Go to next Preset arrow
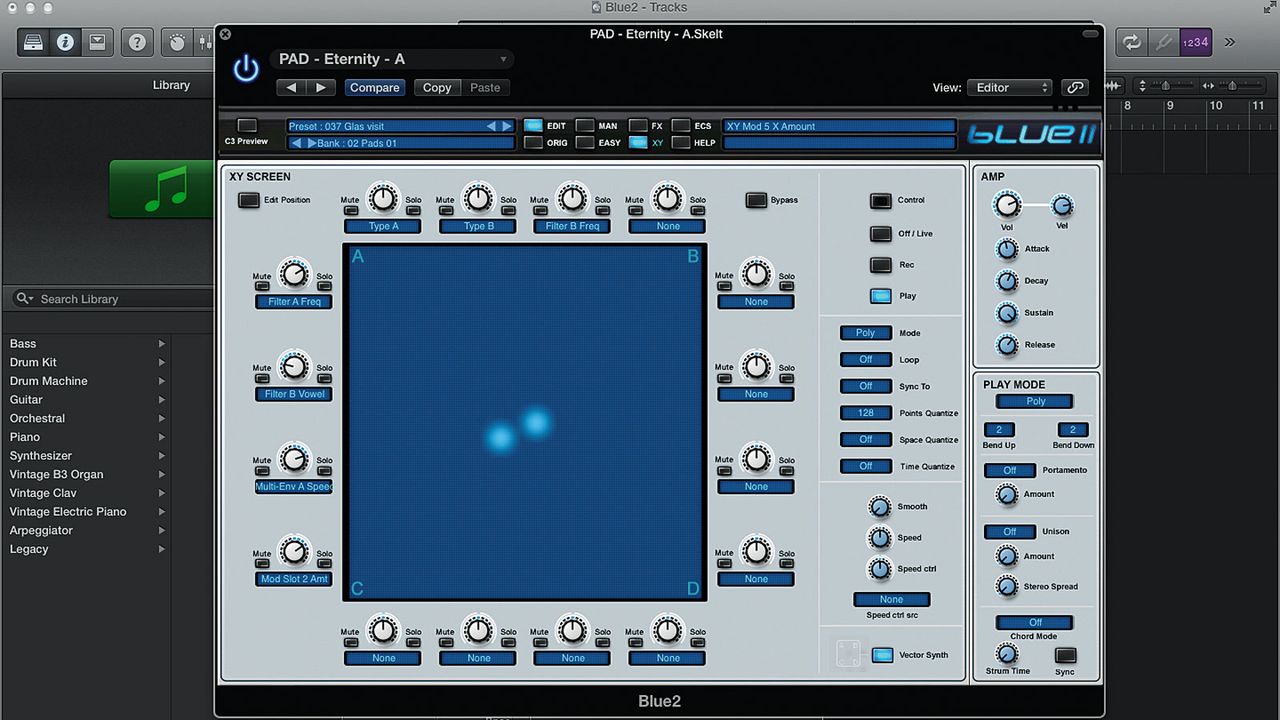 click(506, 126)
